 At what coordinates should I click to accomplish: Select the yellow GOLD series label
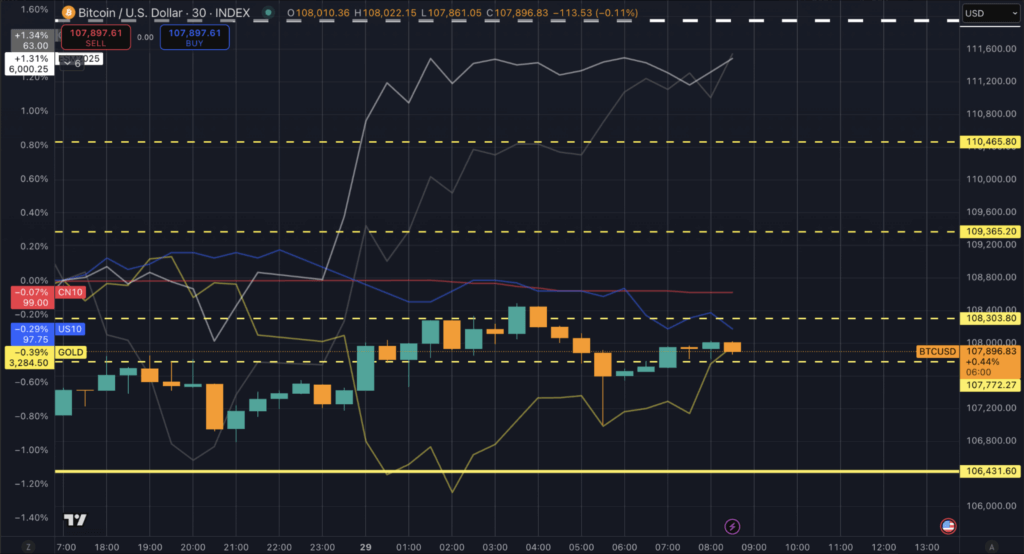pyautogui.click(x=71, y=352)
